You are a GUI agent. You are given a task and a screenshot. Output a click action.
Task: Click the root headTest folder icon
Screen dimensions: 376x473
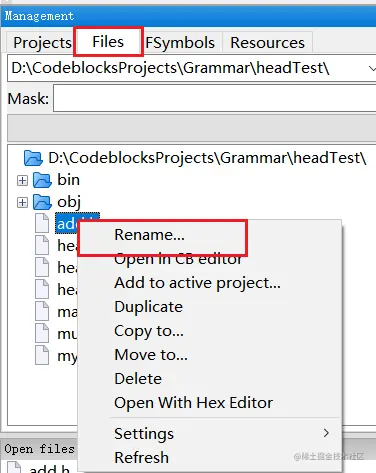(33, 158)
